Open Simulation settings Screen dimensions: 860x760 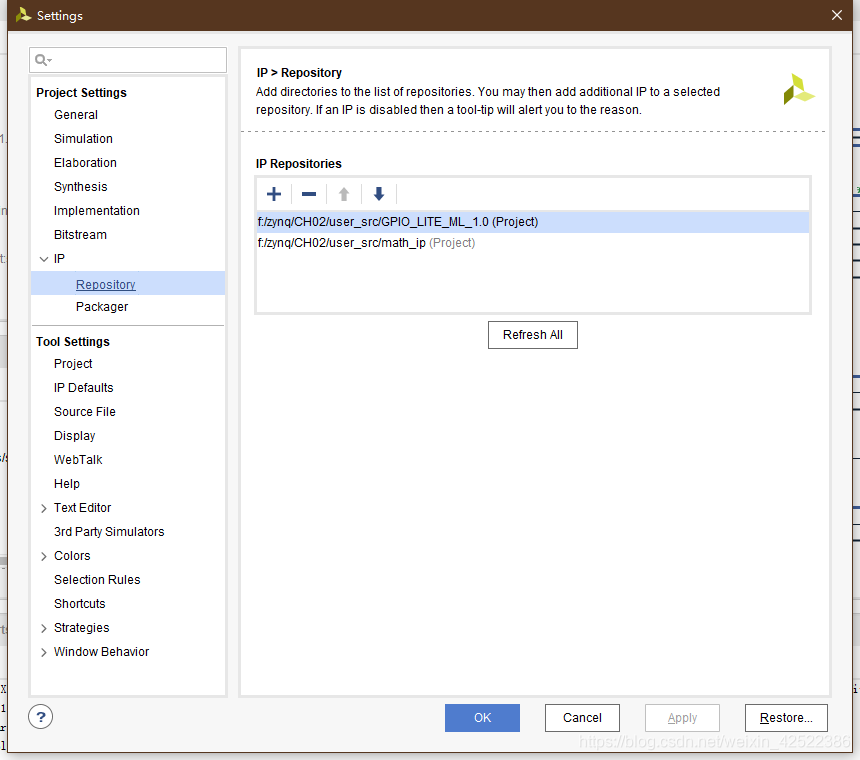(x=83, y=139)
